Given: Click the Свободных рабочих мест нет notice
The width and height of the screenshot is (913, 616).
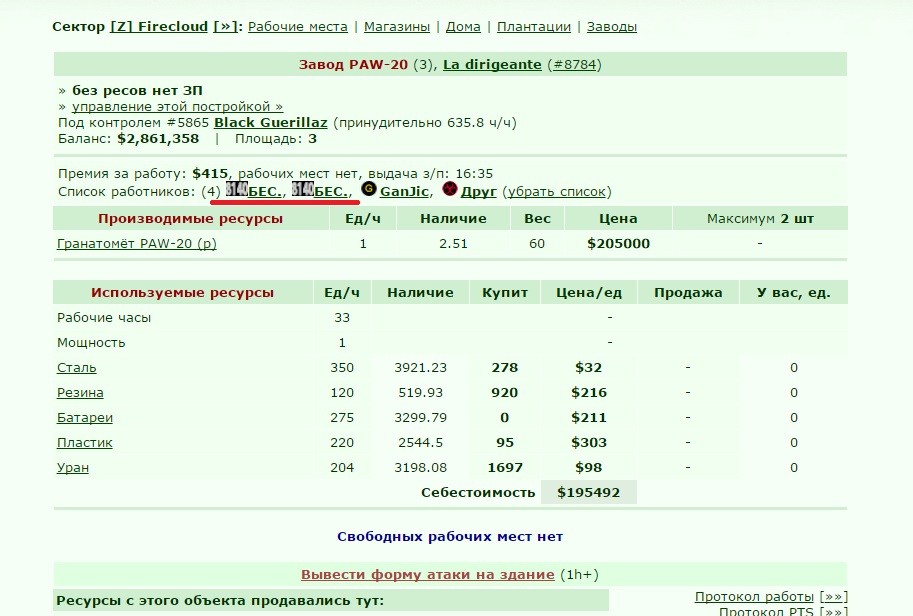Looking at the screenshot, I should (450, 537).
